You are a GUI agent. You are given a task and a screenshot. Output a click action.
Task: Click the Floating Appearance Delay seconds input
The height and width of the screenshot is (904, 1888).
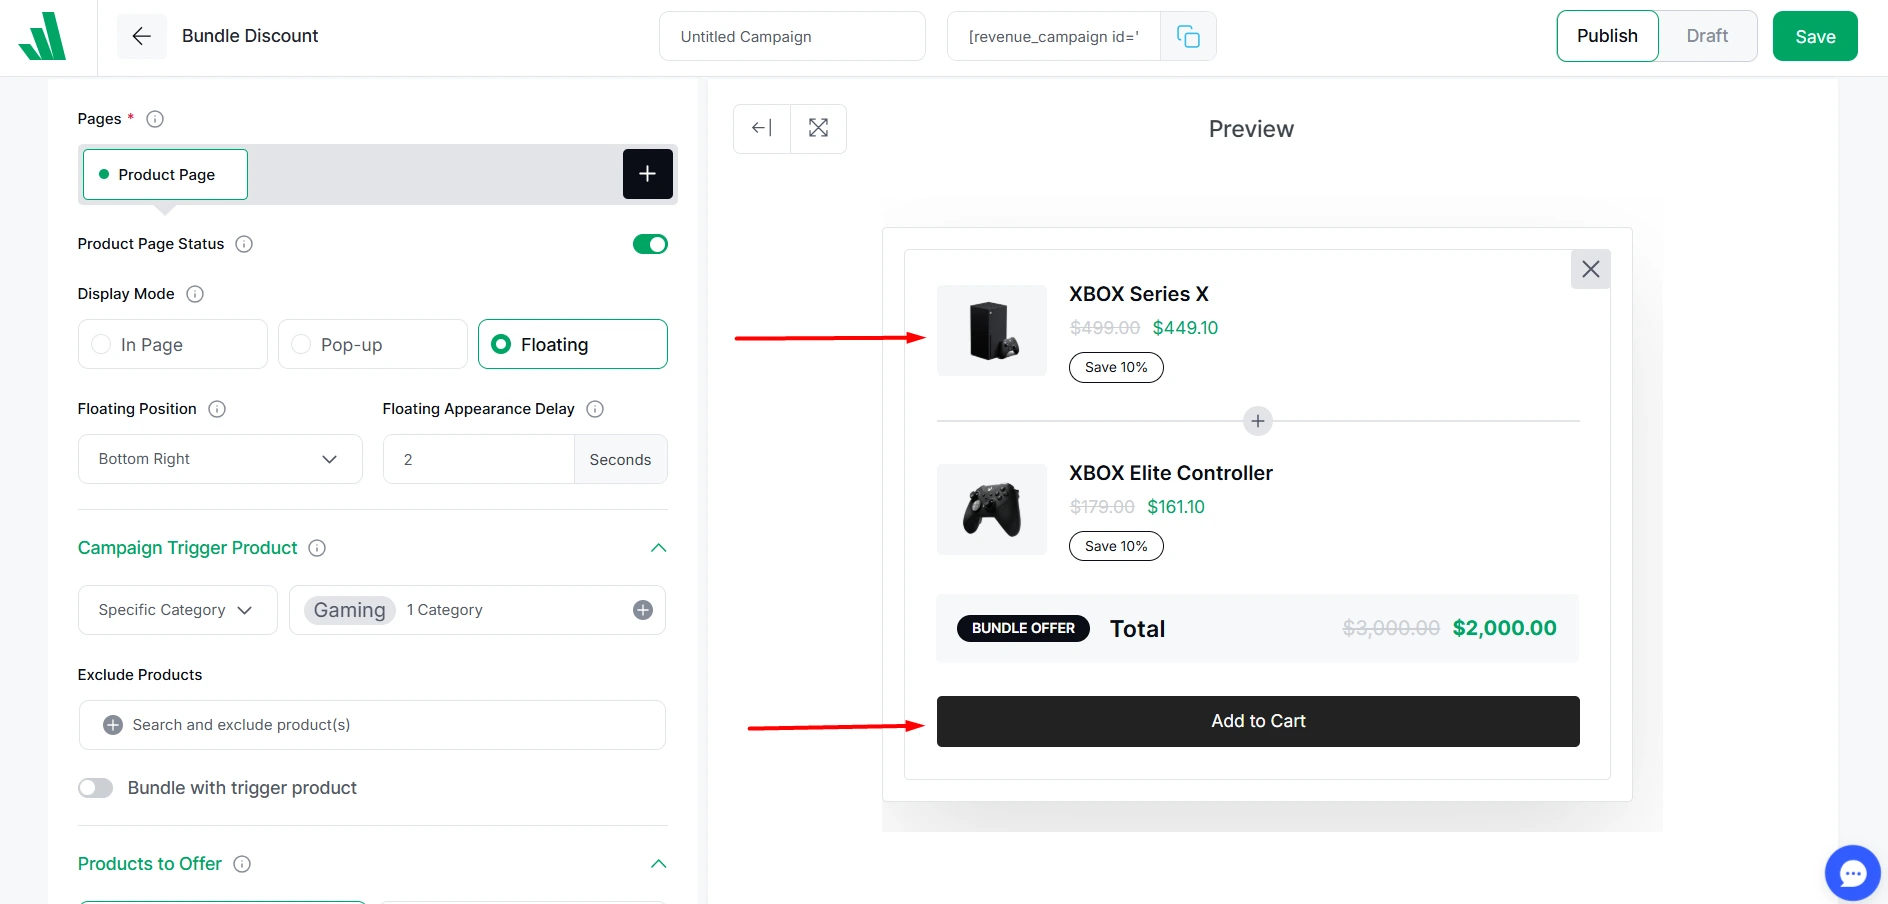479,459
